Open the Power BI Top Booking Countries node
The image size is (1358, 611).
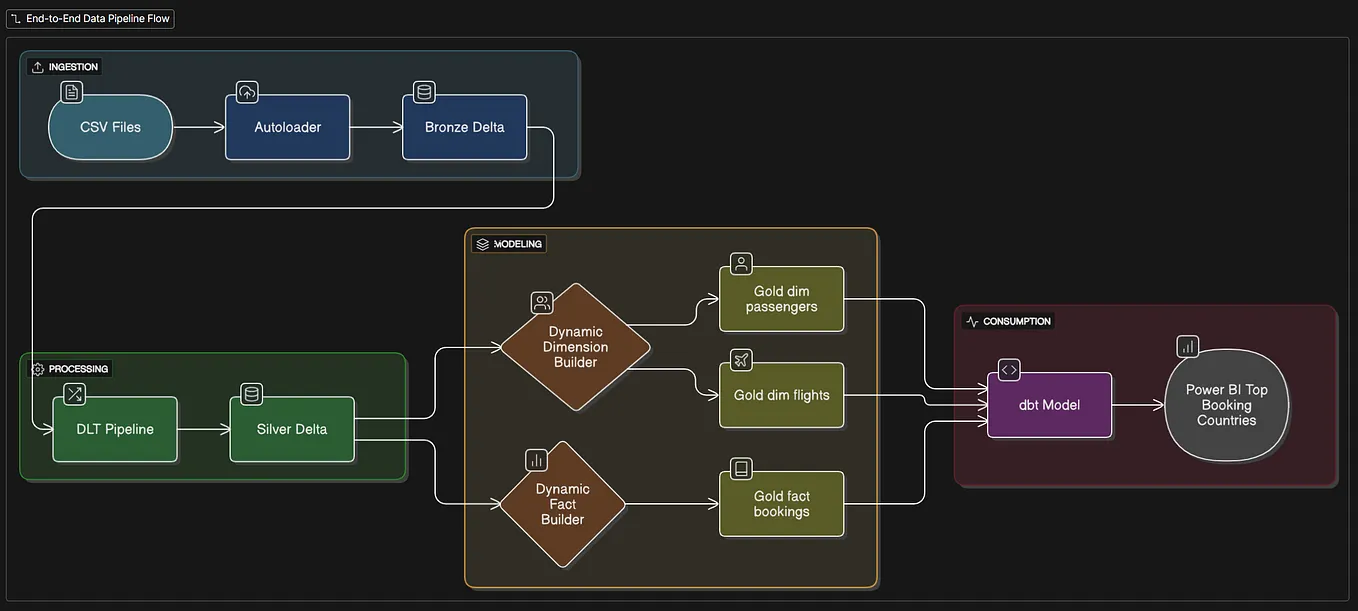coord(1226,405)
